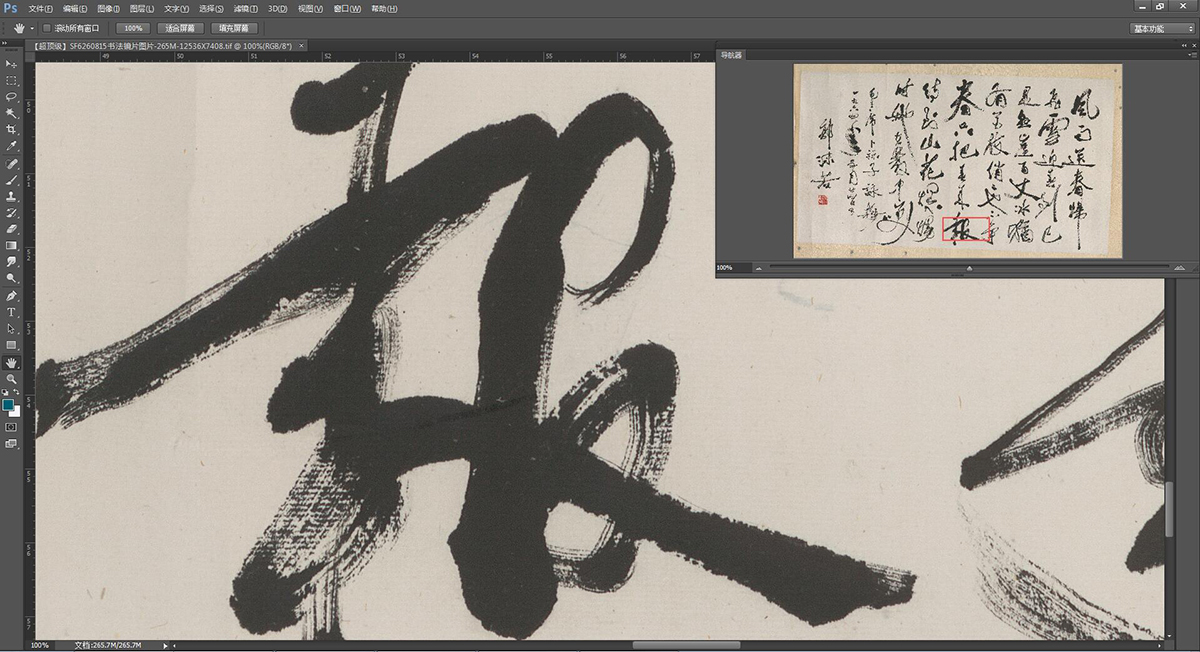Open the 文件(F) menu
Viewport: 1200px width, 652px height.
tap(41, 8)
